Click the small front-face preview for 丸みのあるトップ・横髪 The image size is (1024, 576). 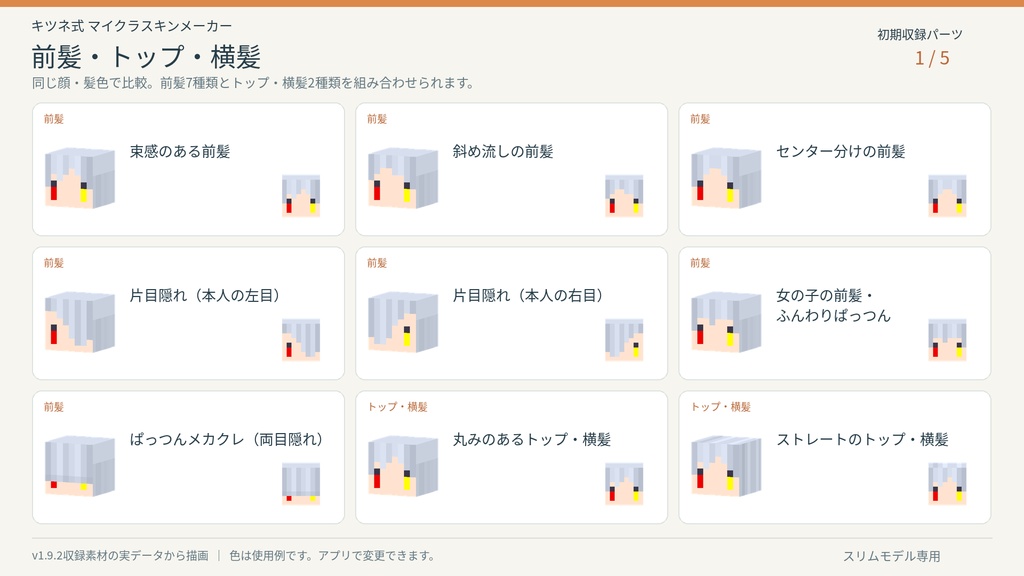click(x=624, y=483)
